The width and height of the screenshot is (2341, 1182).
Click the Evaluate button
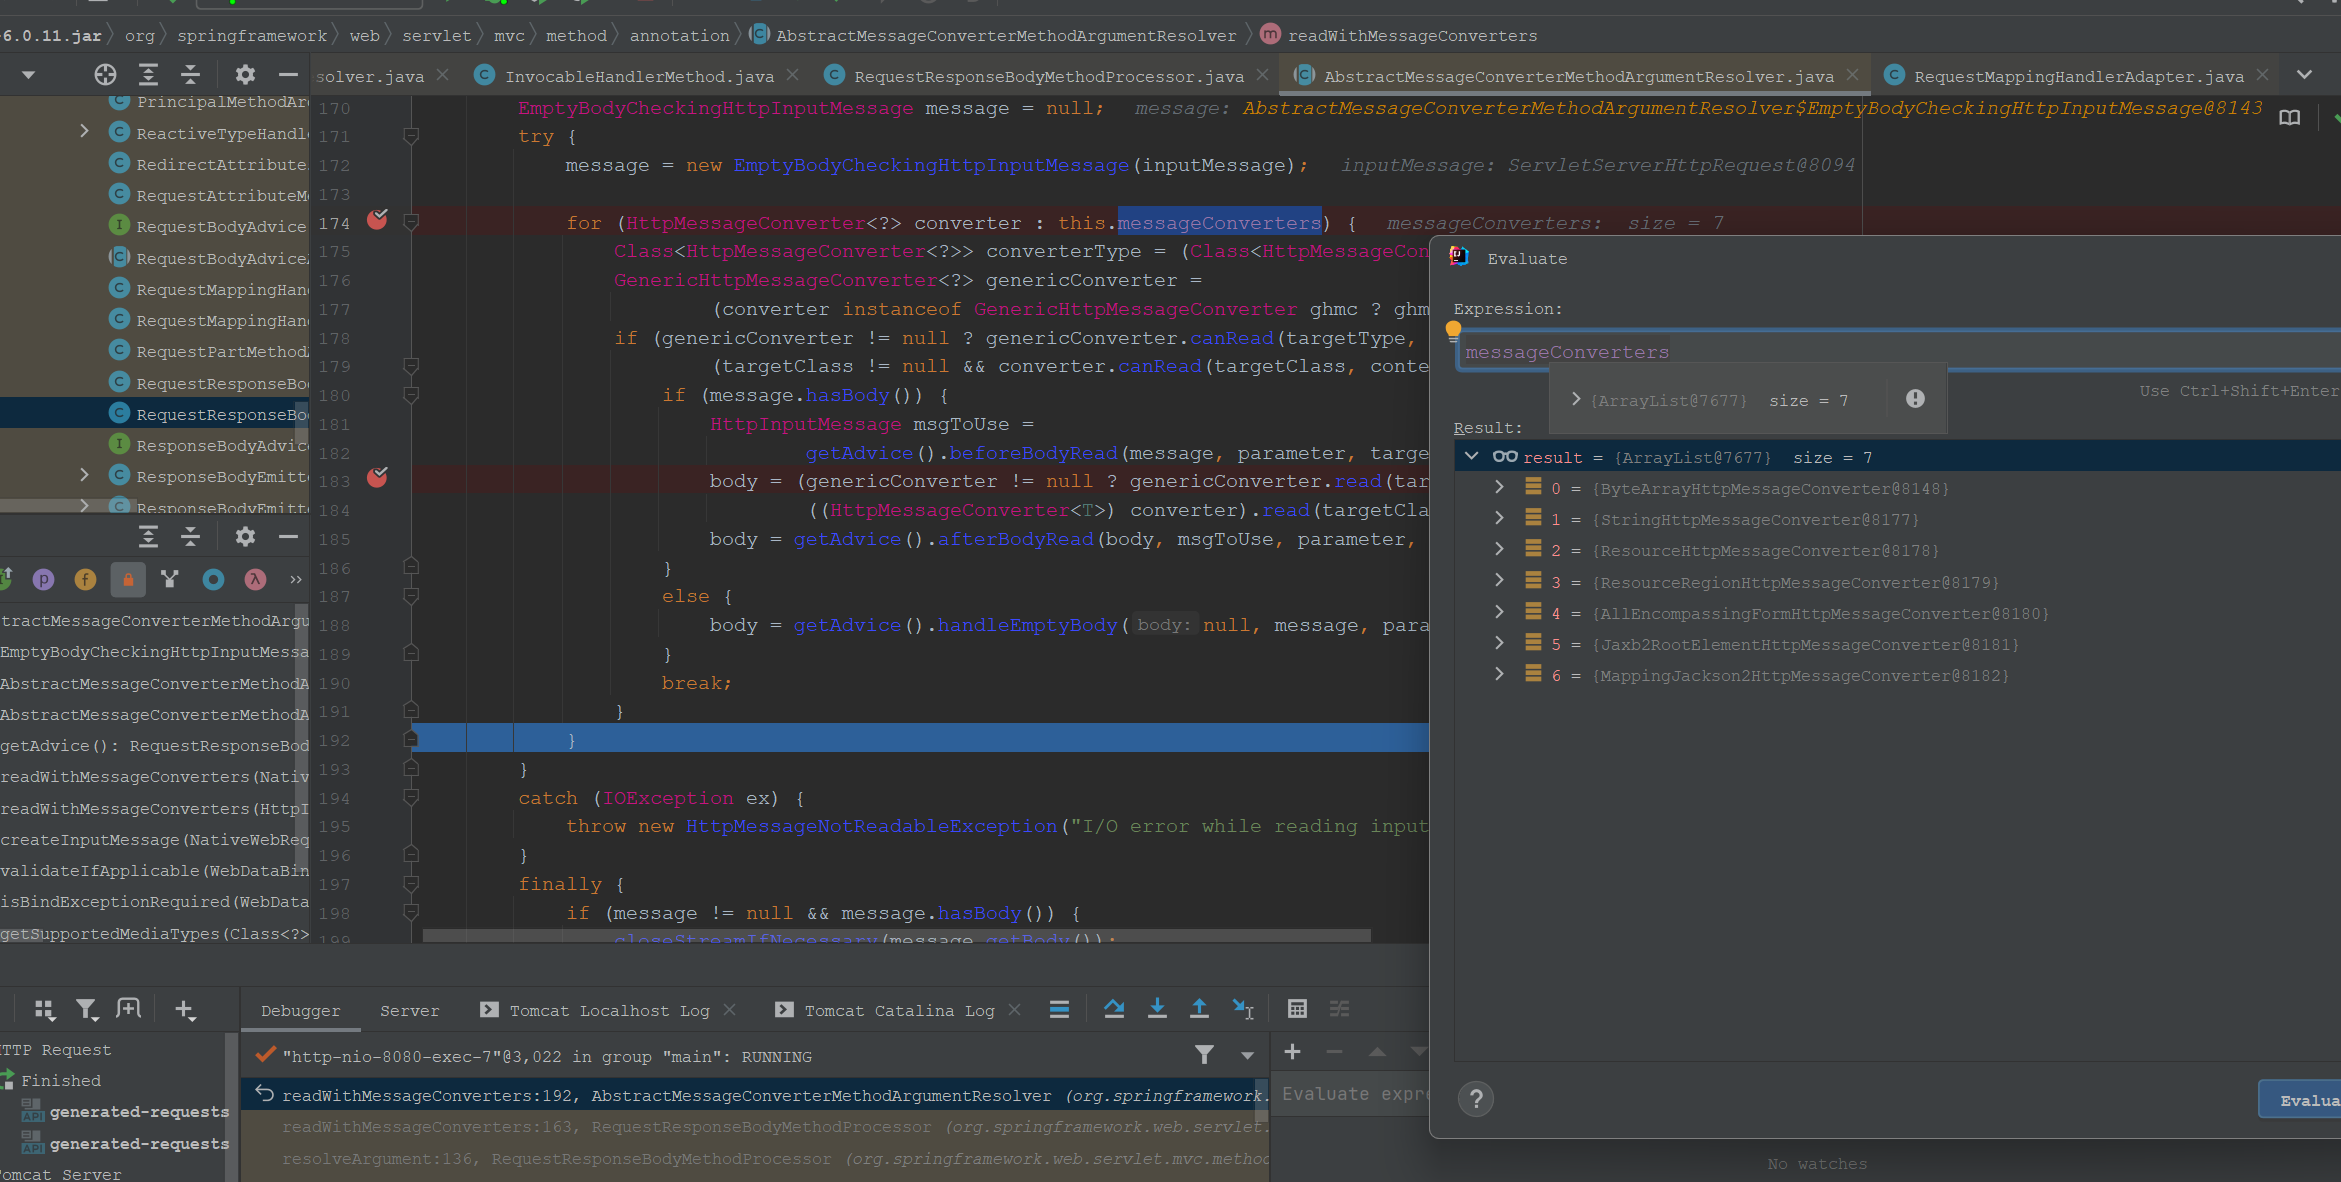(2305, 1100)
